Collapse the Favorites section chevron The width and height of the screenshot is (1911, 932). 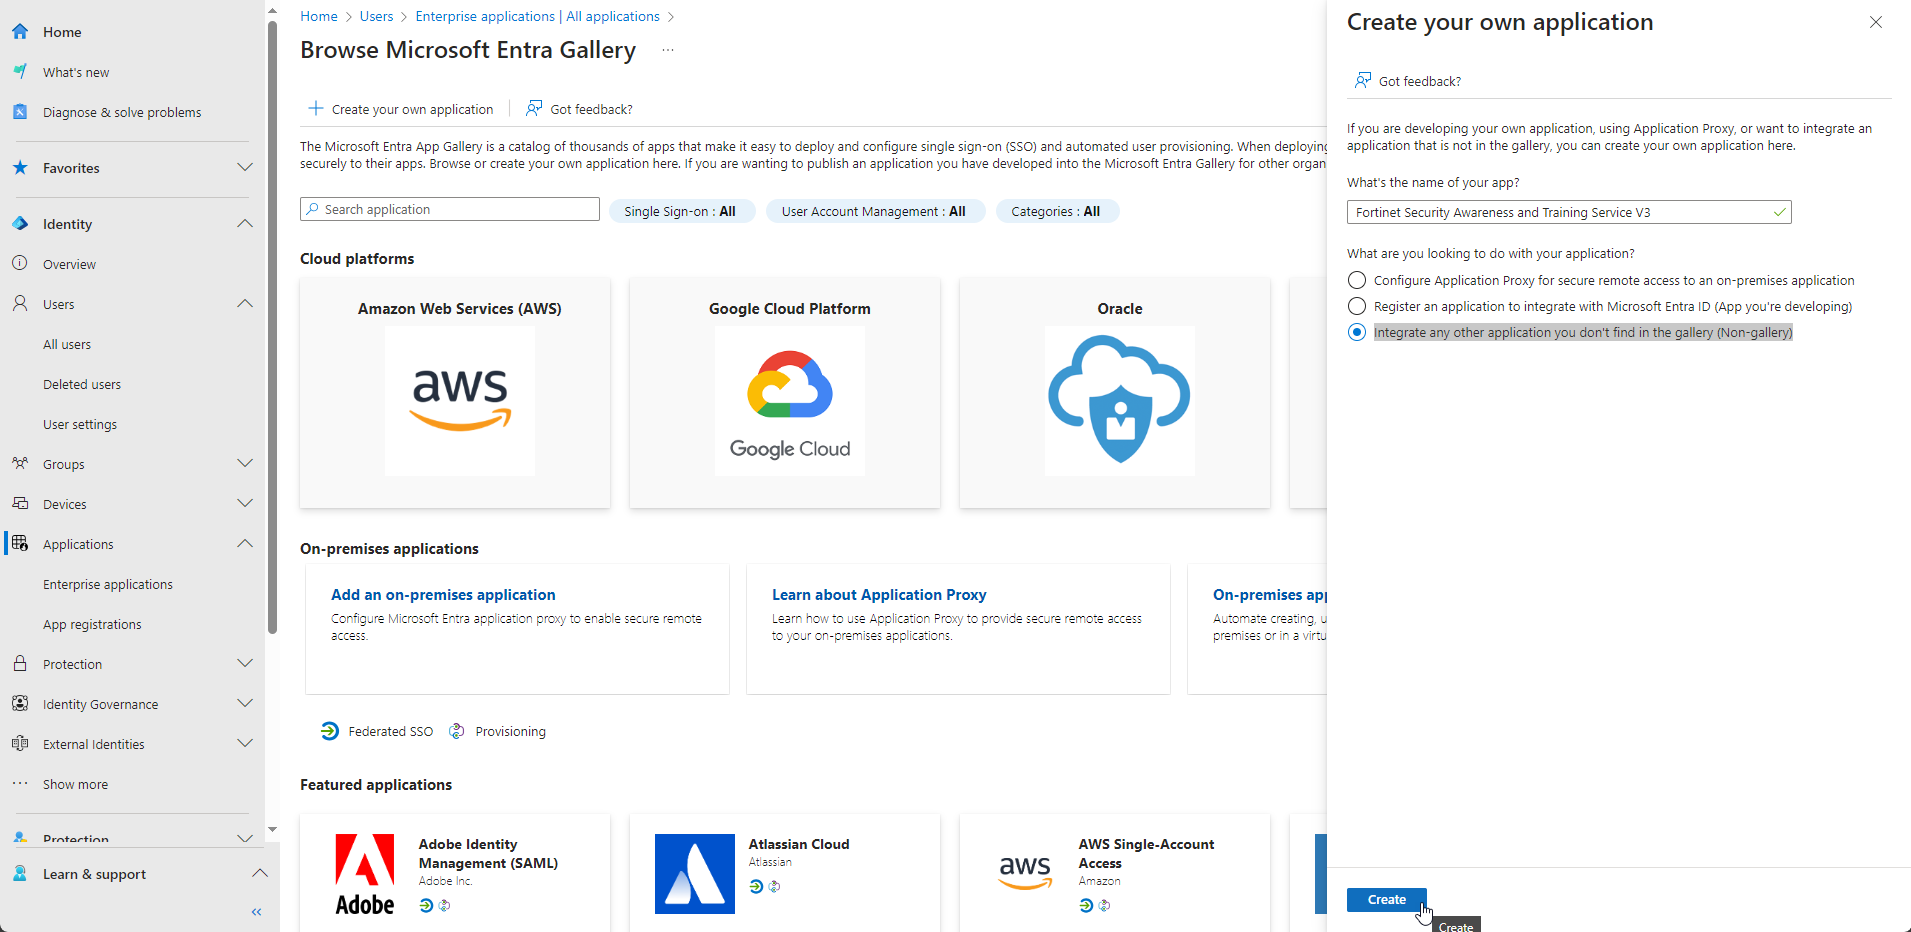pyautogui.click(x=245, y=167)
